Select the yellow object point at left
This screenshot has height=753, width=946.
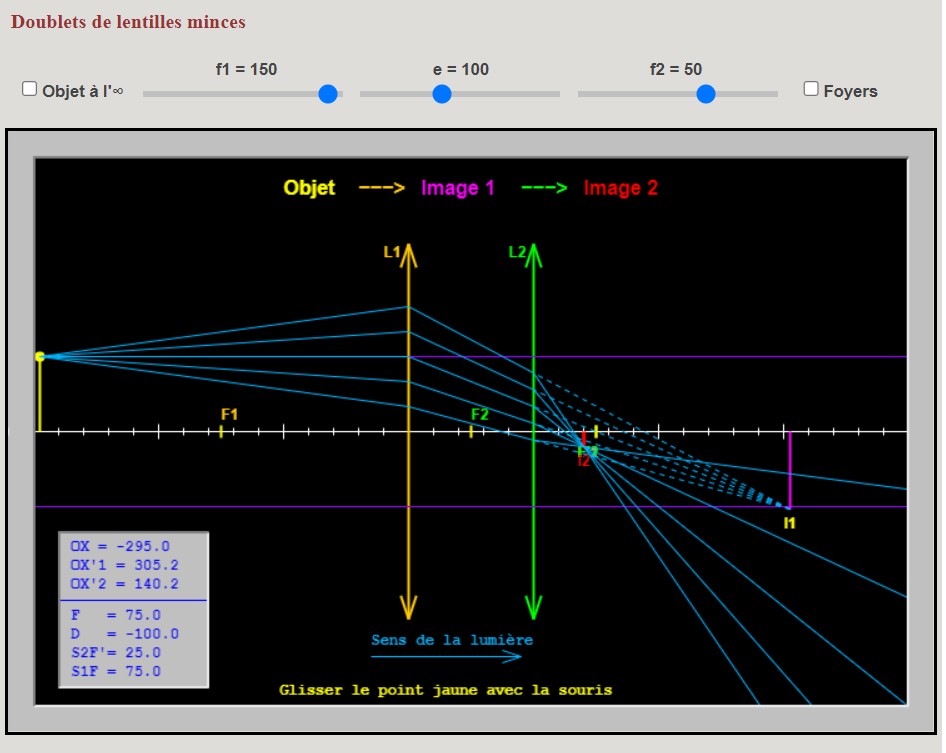(x=40, y=357)
